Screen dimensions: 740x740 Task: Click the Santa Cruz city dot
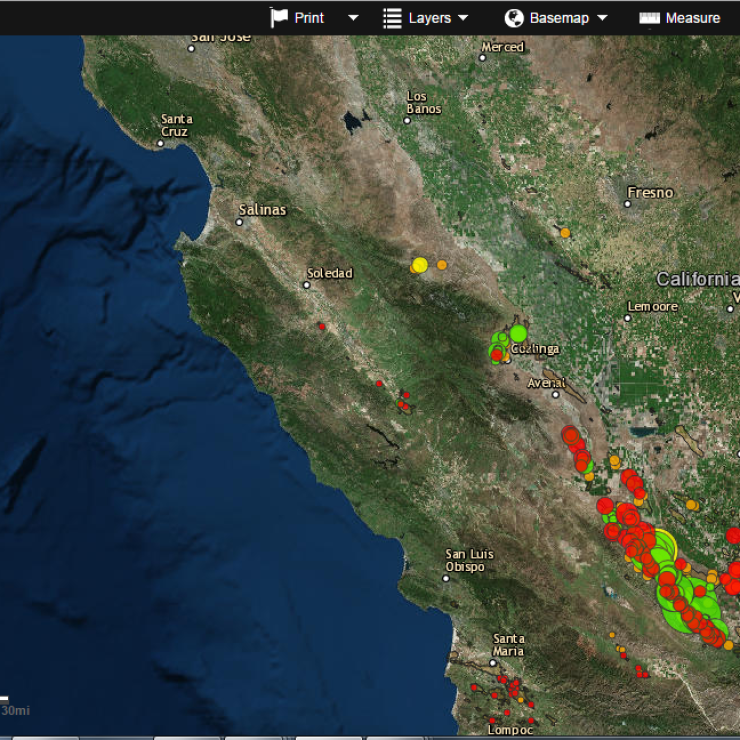pos(160,143)
